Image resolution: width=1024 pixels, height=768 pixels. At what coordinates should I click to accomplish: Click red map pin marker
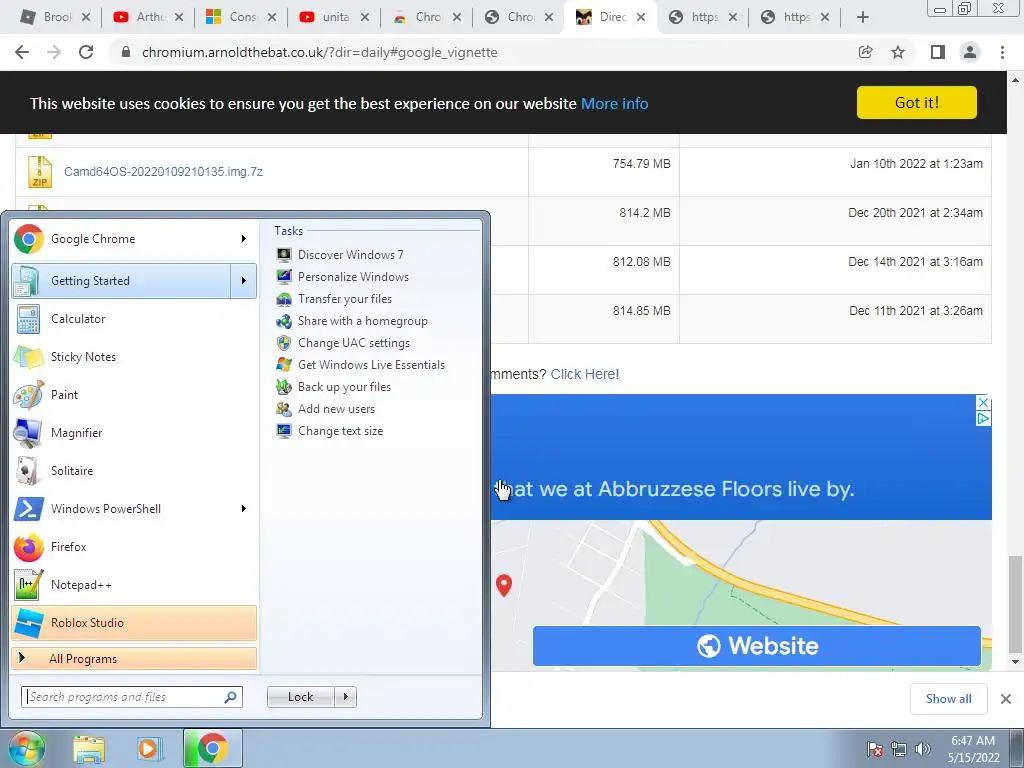[504, 585]
